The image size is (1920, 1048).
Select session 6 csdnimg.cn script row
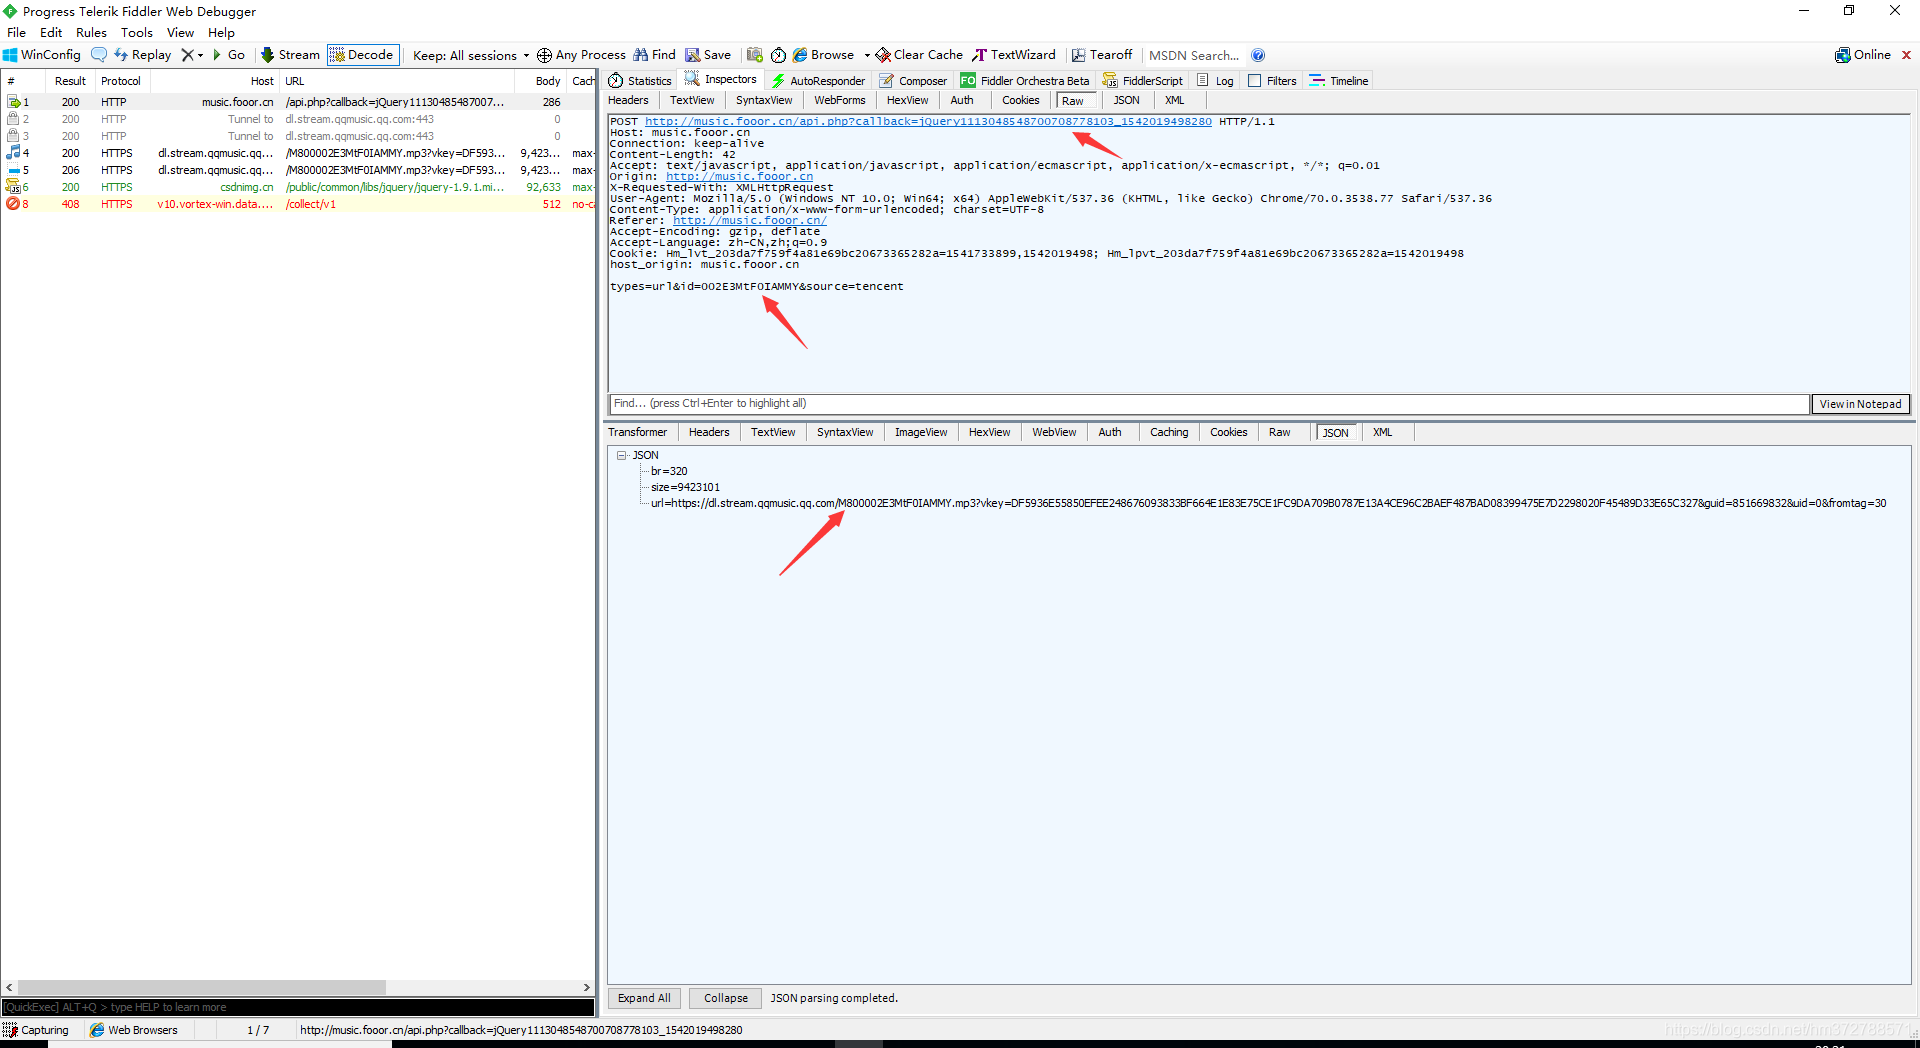pyautogui.click(x=298, y=187)
